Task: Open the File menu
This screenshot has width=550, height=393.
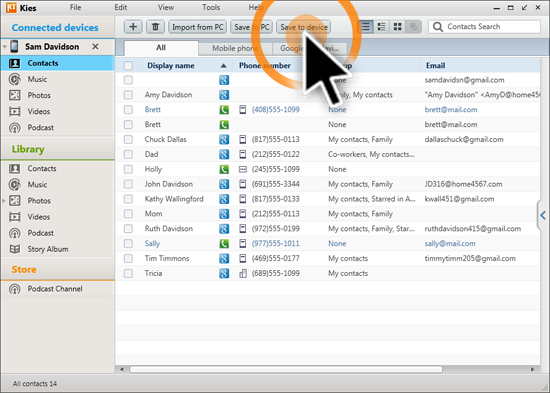Action: [75, 7]
